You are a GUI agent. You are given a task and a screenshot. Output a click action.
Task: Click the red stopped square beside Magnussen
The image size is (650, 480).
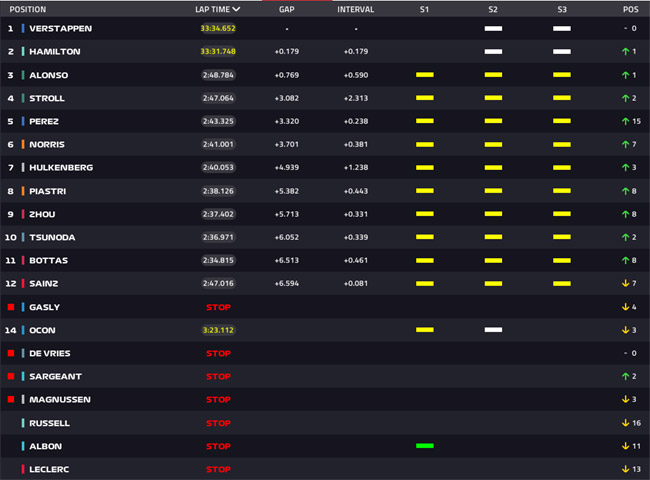[11, 399]
